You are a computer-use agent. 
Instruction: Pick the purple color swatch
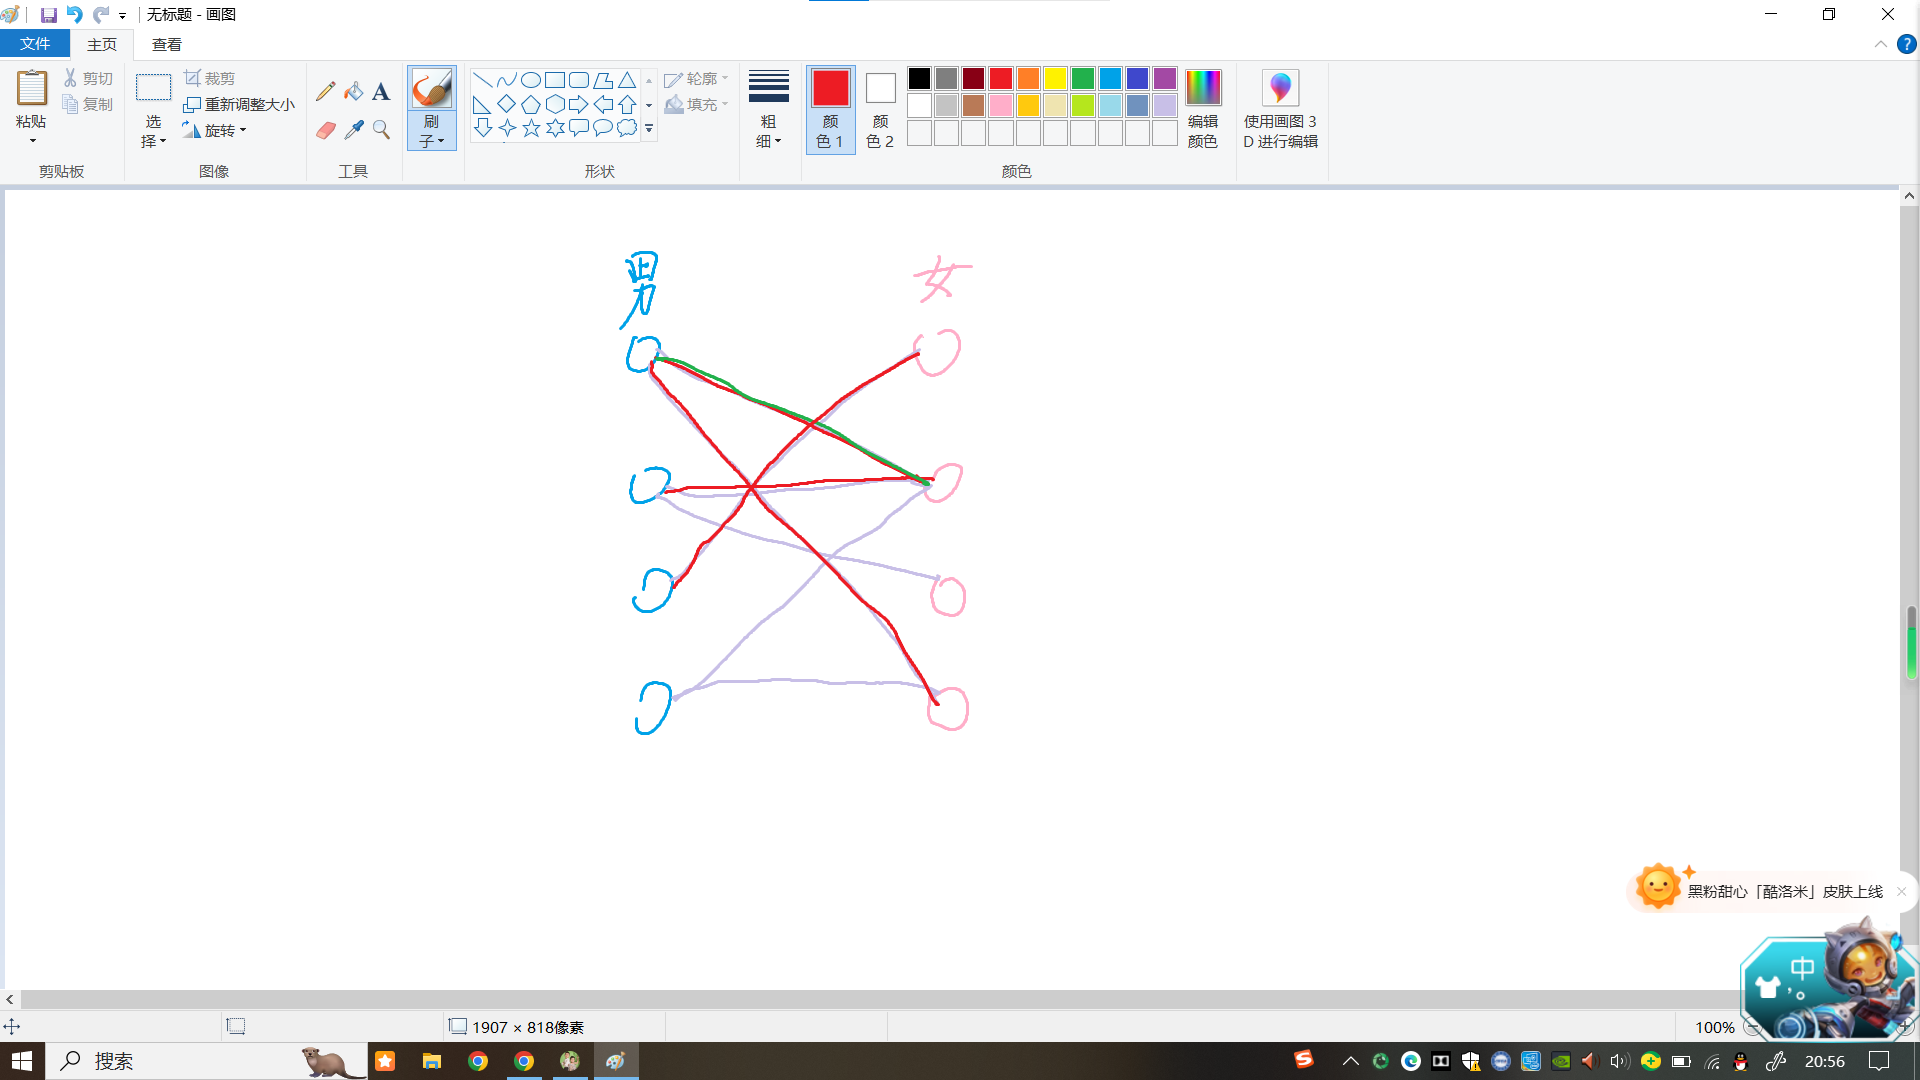pyautogui.click(x=1164, y=78)
